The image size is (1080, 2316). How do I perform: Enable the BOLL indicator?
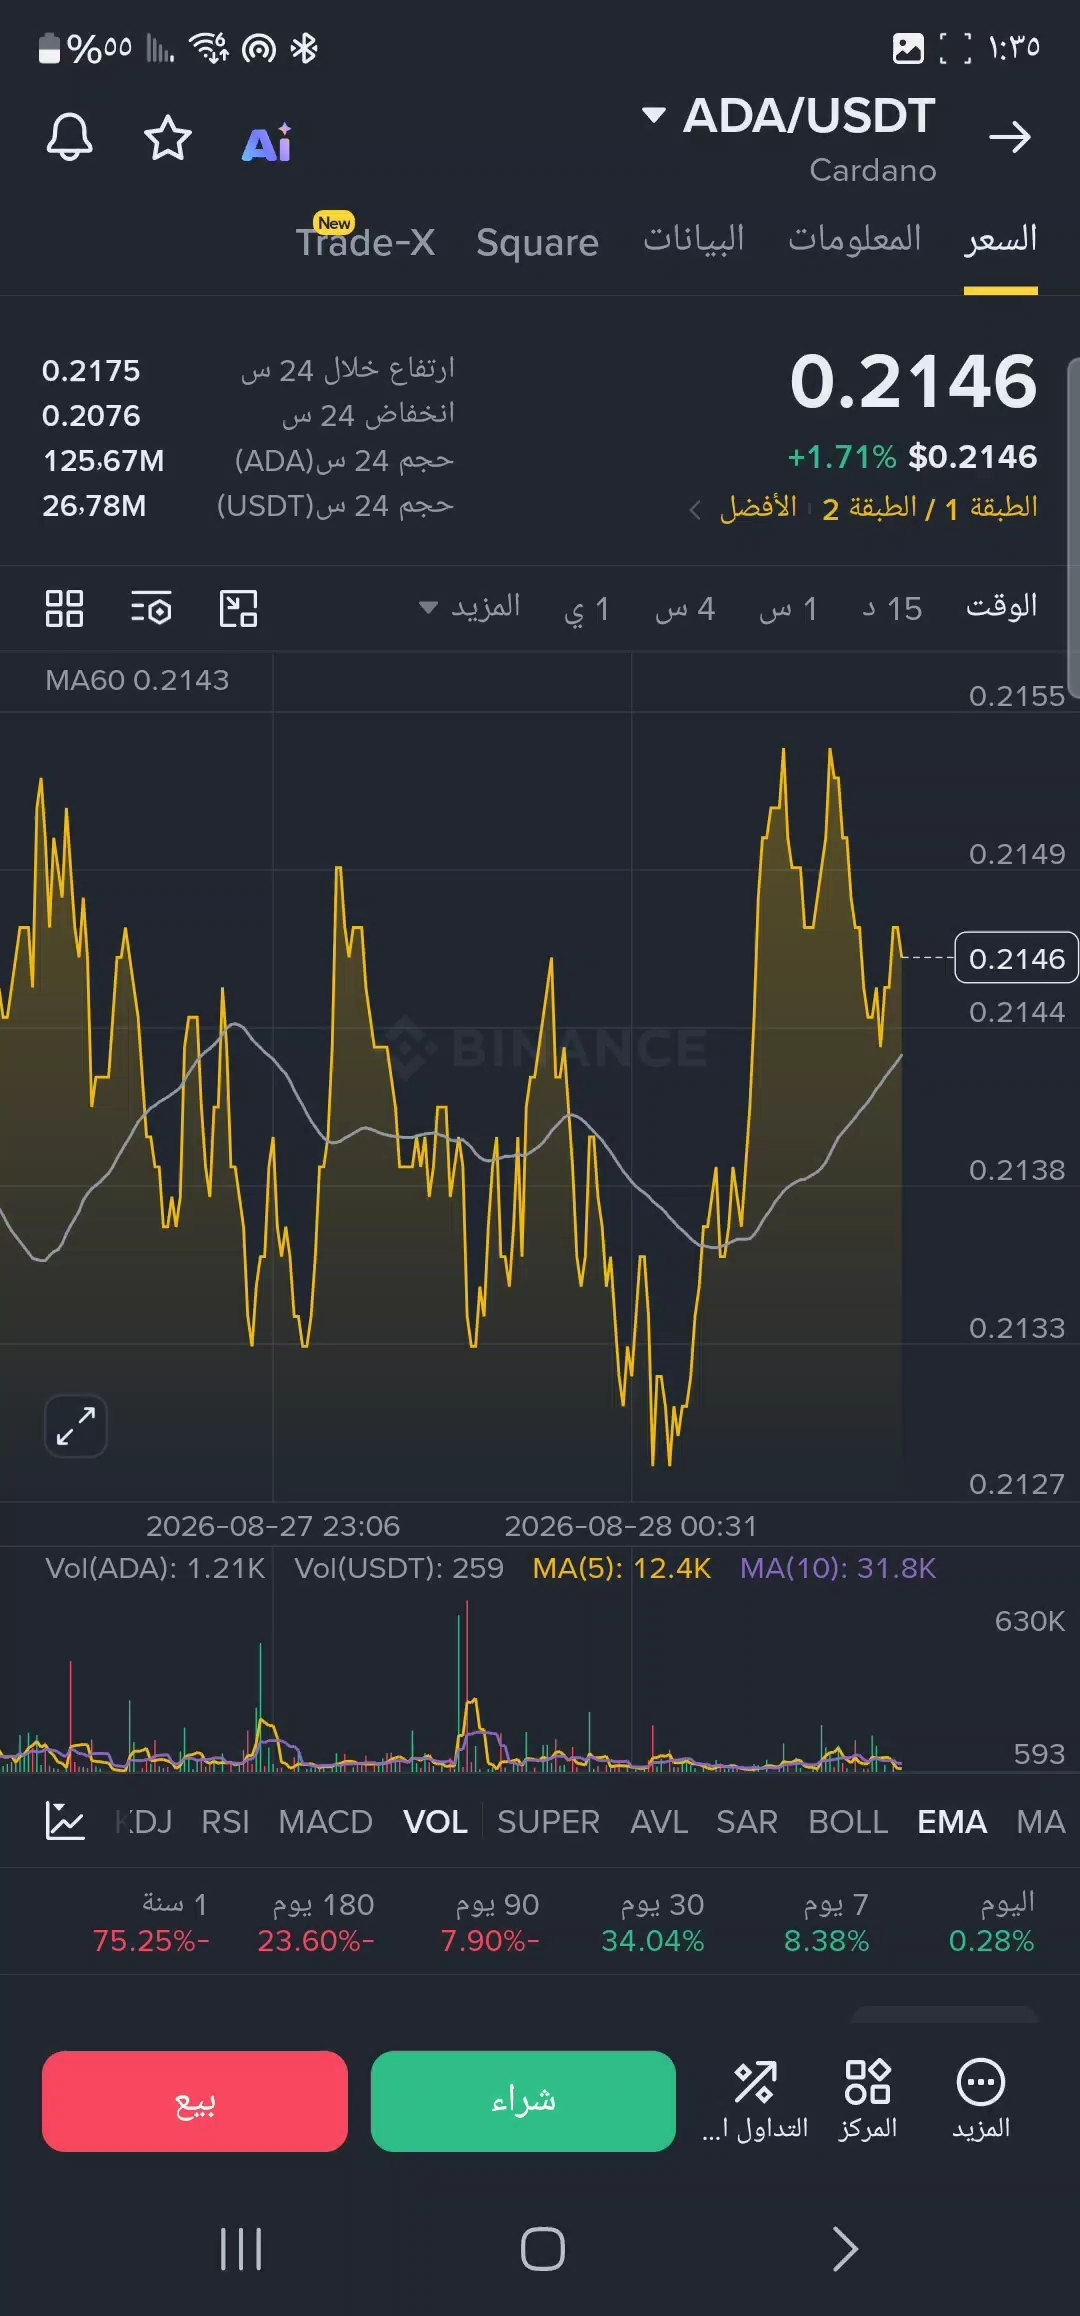848,1822
